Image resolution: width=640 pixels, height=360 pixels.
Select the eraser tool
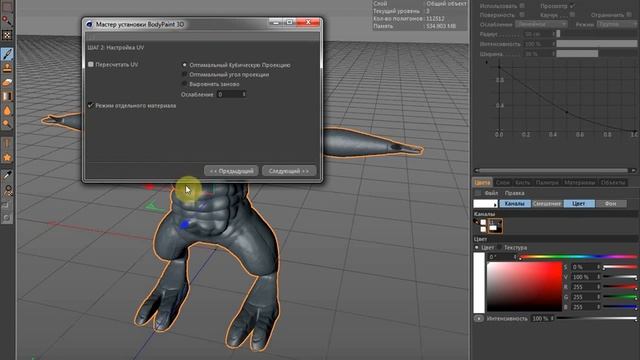pyautogui.click(x=7, y=82)
